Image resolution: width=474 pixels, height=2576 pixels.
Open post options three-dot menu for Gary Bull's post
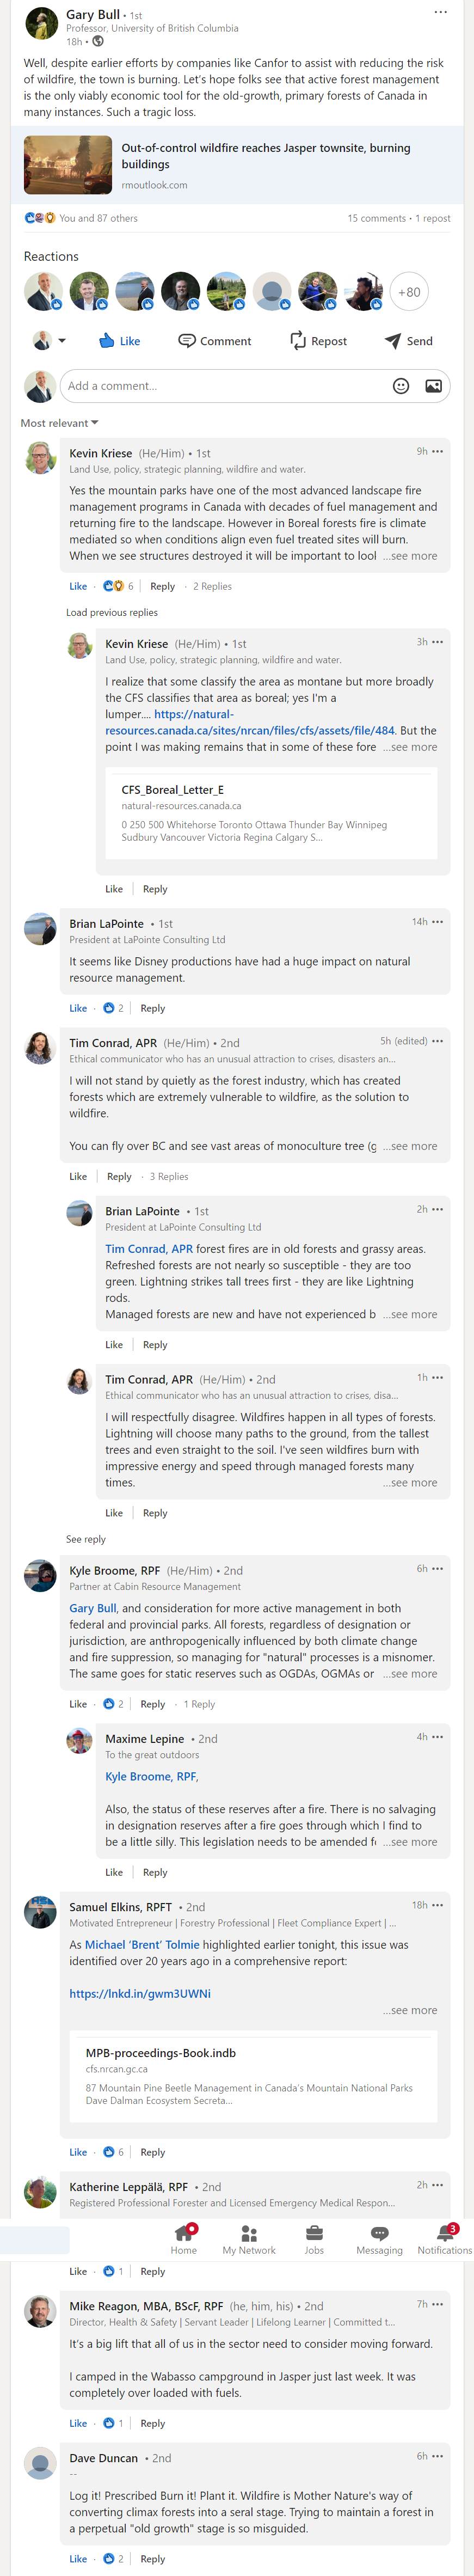tap(440, 13)
